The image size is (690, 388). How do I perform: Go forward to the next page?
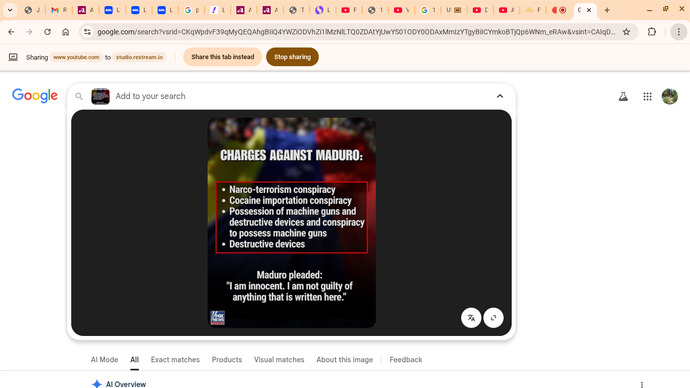click(x=29, y=32)
